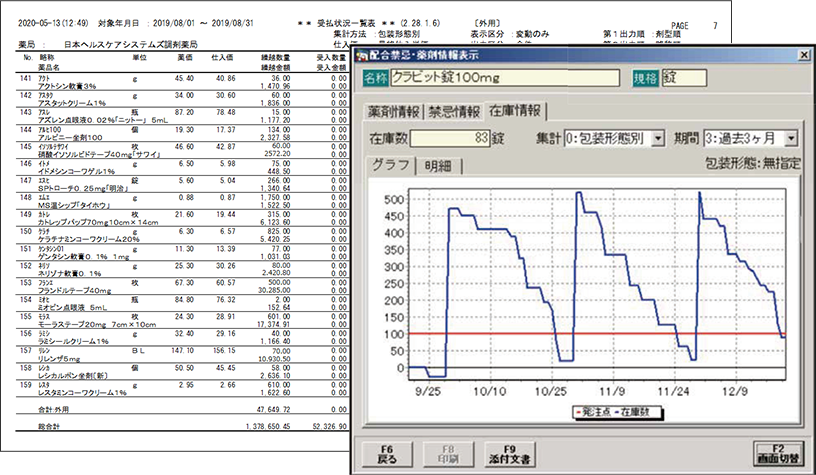Click the 在庫数 legend entry in the chart
Image resolution: width=816 pixels, height=475 pixels.
coord(630,413)
